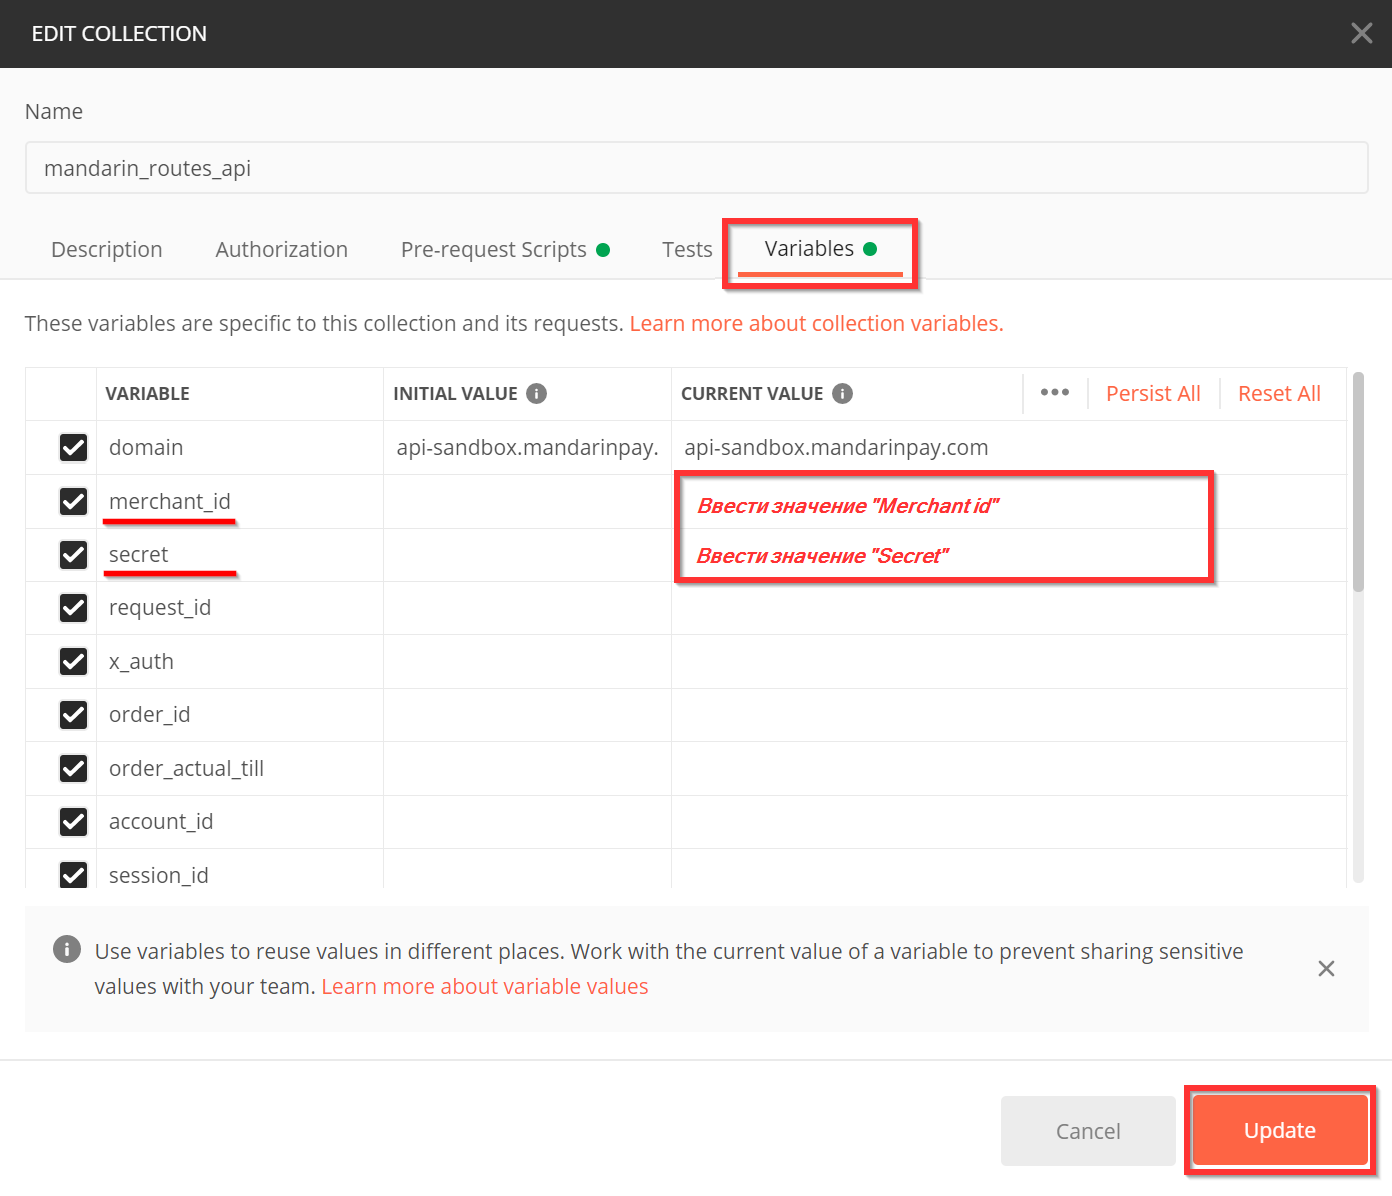Click Reset All link

tap(1279, 394)
